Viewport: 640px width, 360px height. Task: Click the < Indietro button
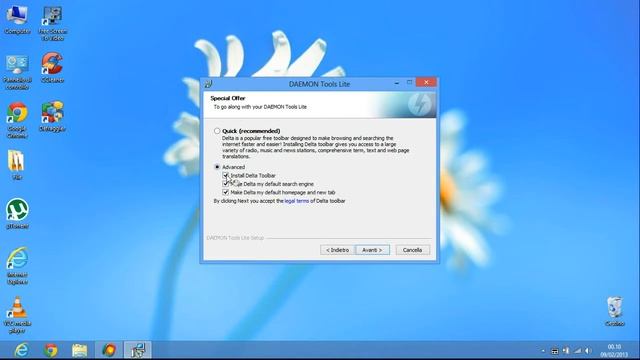tap(337, 250)
